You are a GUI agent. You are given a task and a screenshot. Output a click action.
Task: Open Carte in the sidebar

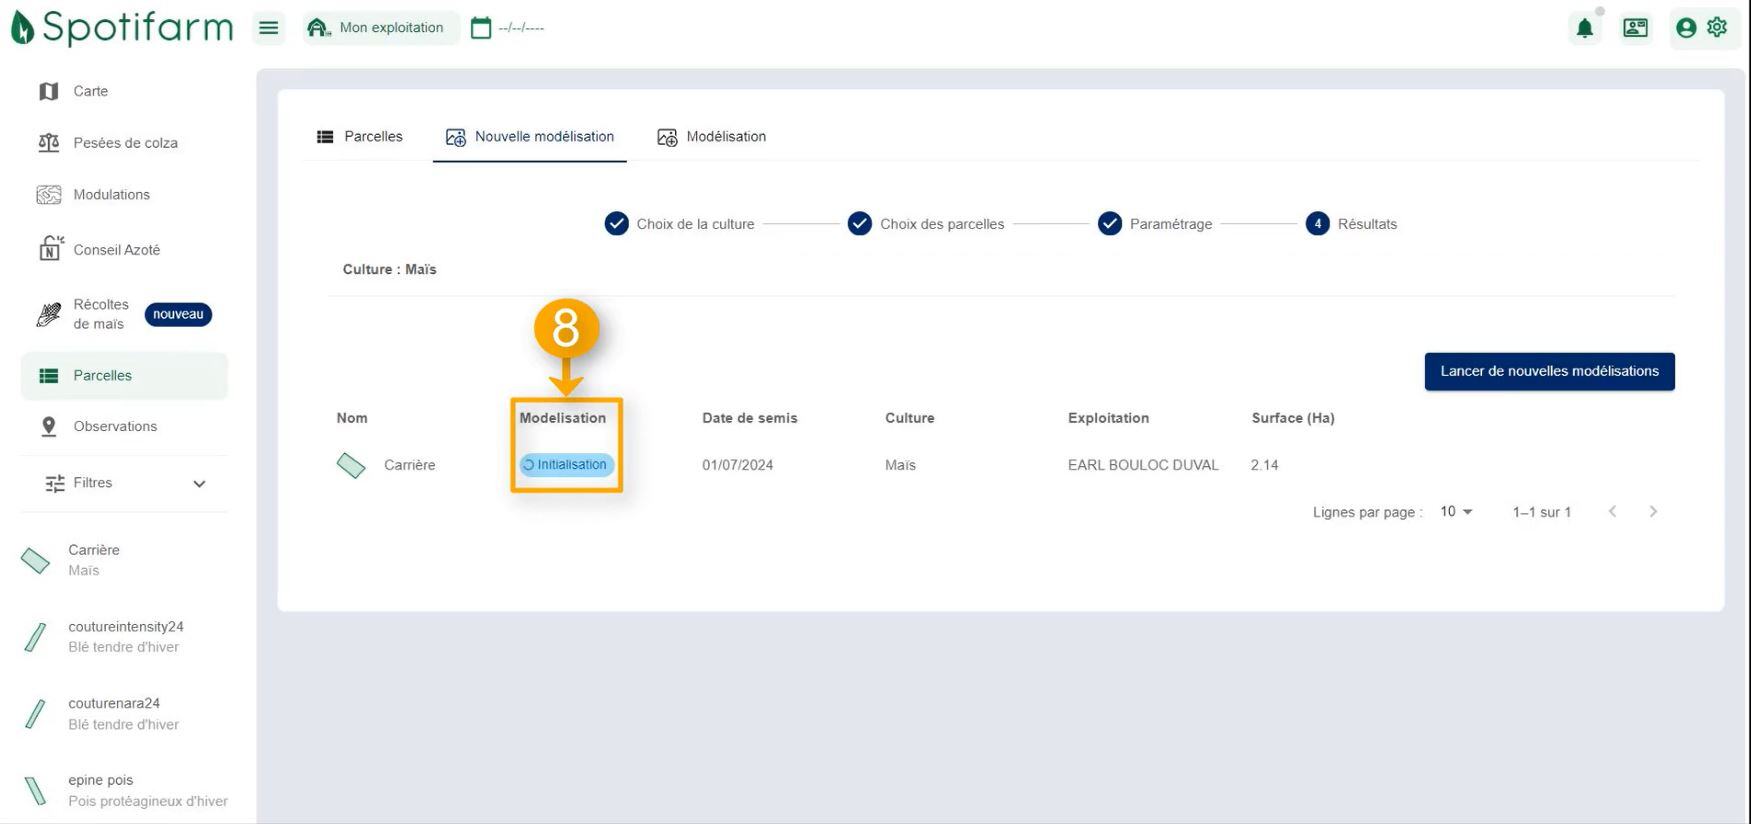90,91
